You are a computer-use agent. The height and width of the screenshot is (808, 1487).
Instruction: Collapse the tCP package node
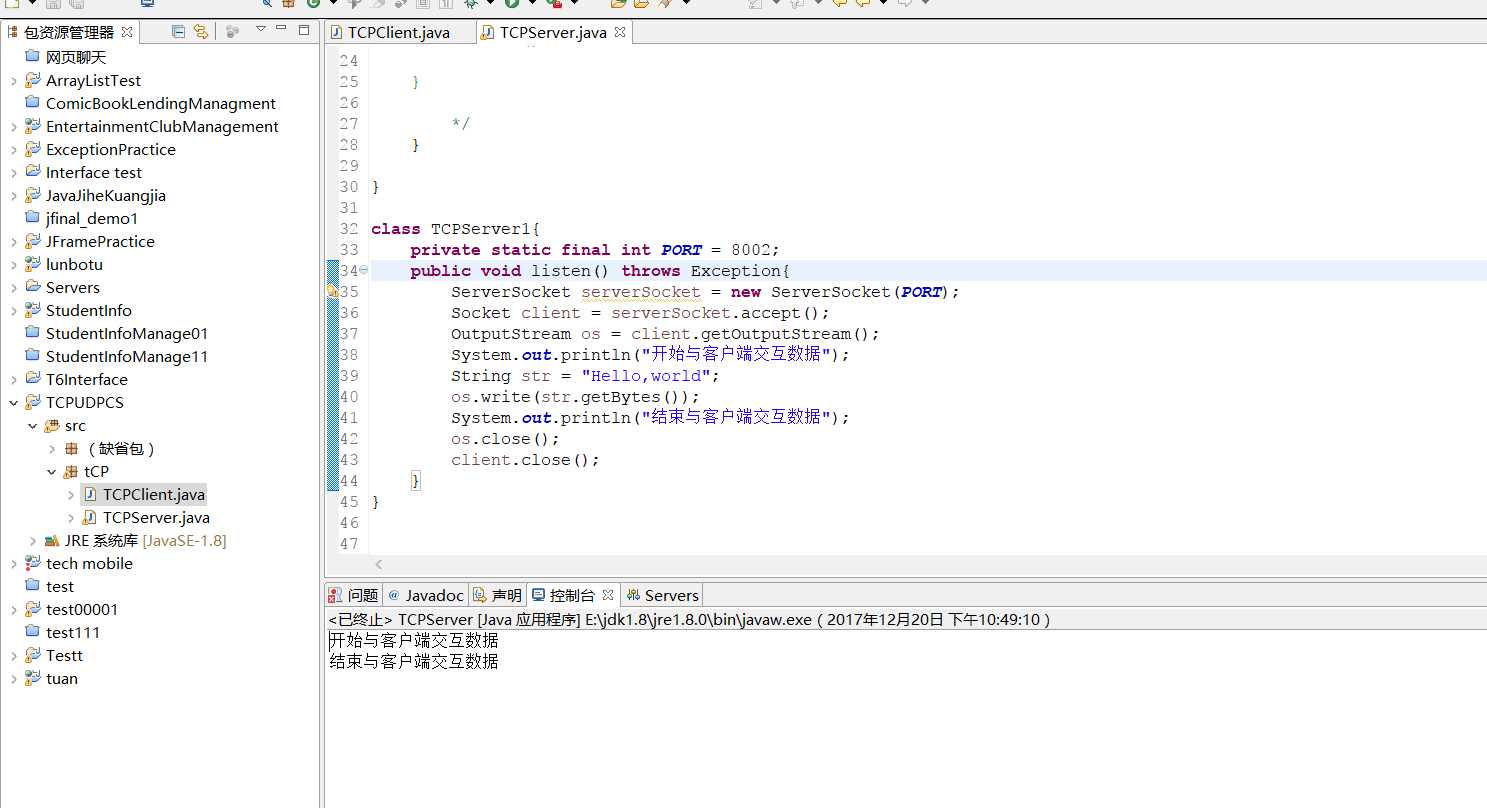(x=52, y=472)
